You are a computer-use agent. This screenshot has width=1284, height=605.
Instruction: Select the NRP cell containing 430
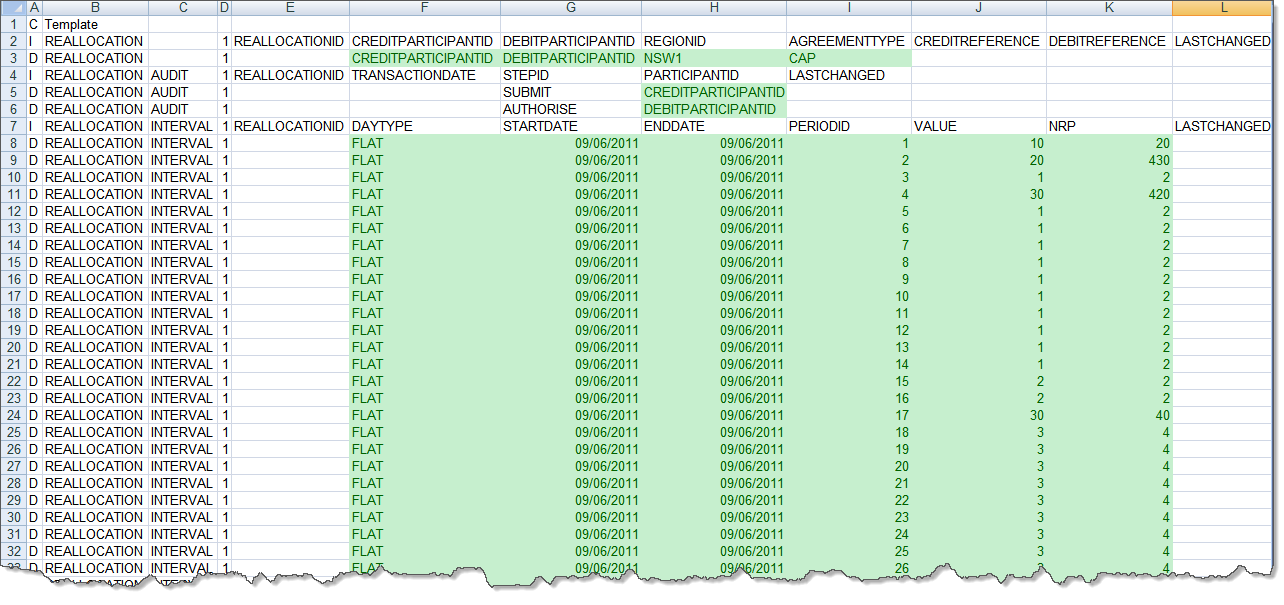pos(1108,161)
